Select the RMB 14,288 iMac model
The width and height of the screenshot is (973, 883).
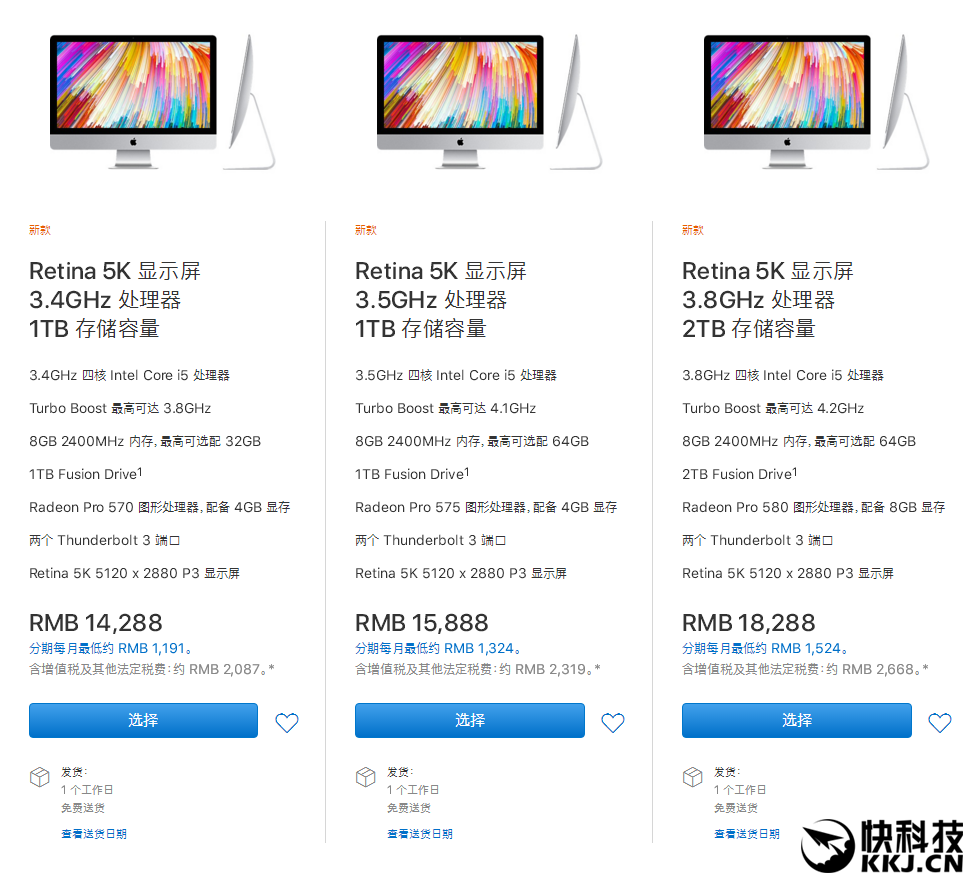click(x=143, y=720)
